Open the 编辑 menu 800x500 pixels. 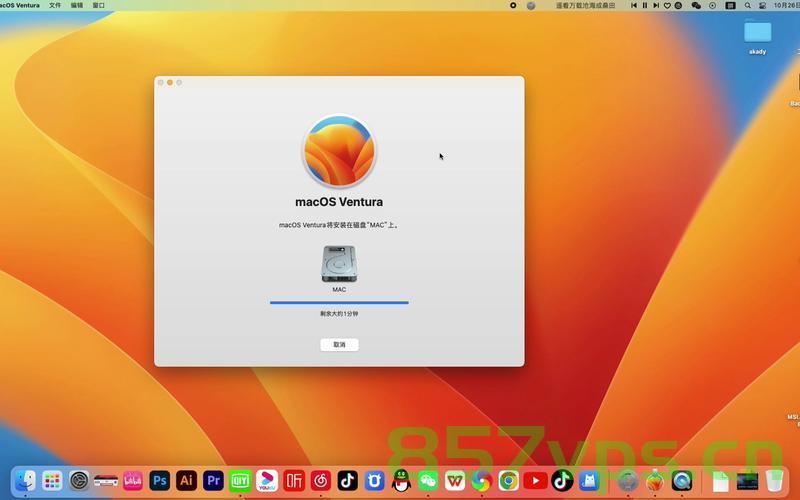(77, 5)
